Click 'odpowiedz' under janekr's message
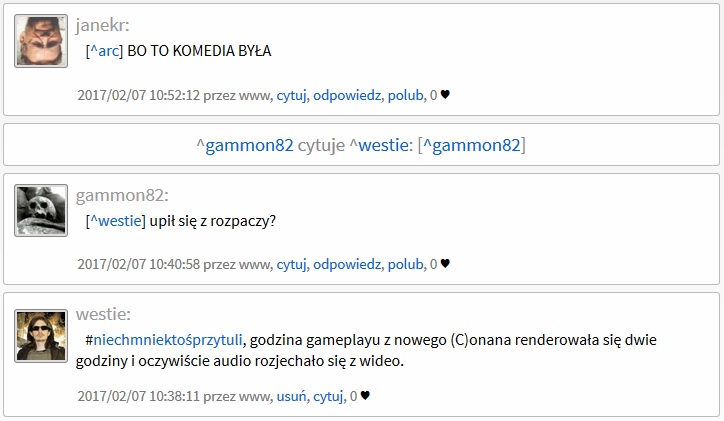724x421 pixels. [347, 96]
